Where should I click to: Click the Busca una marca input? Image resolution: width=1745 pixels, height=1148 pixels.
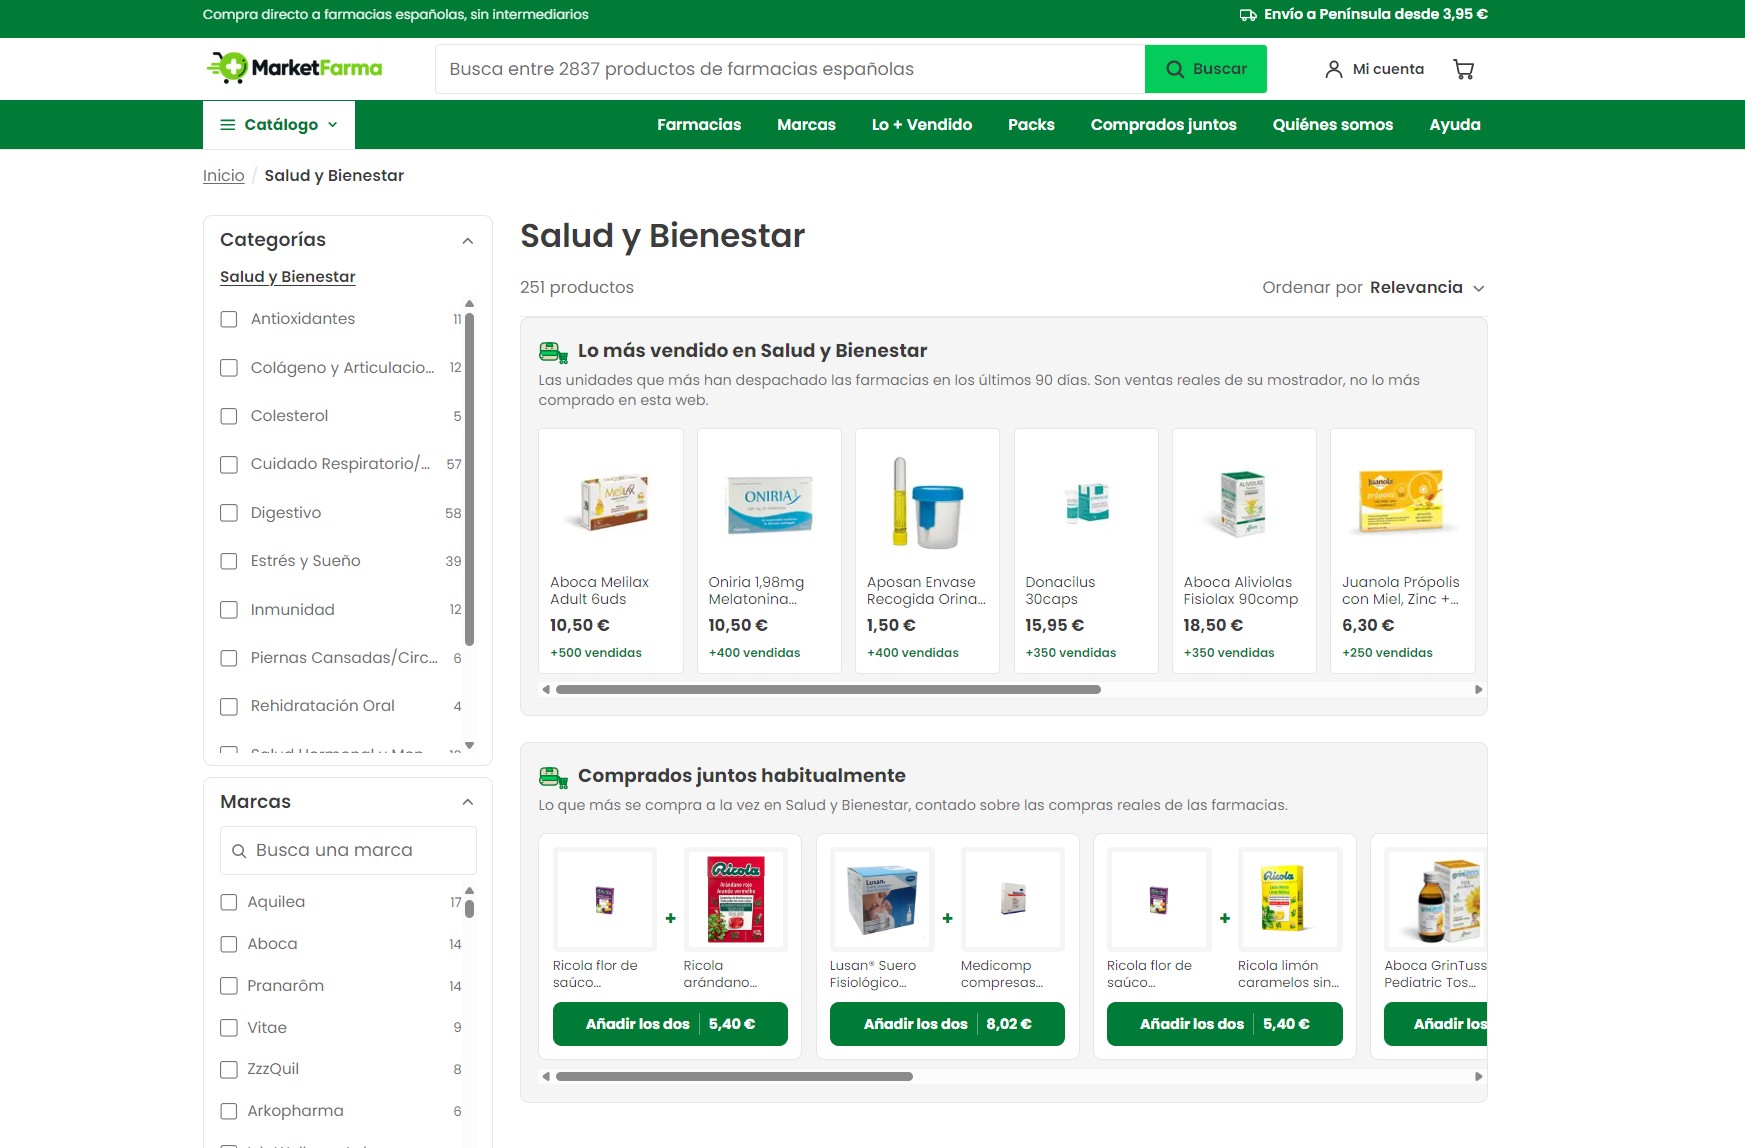click(348, 850)
